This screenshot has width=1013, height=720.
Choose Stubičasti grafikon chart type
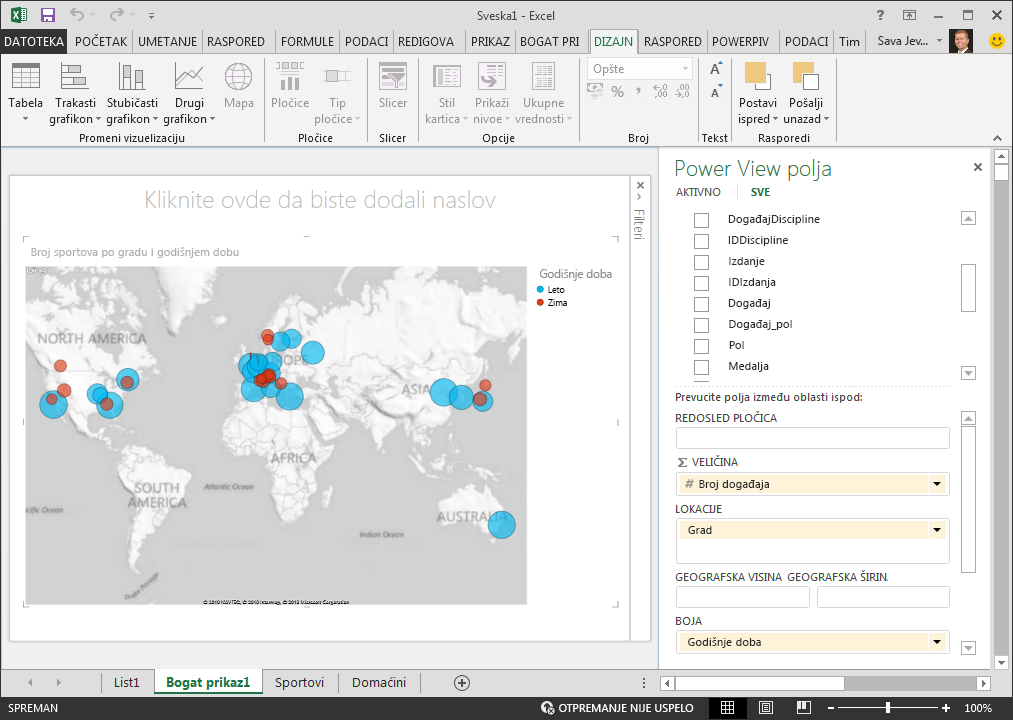coord(132,92)
